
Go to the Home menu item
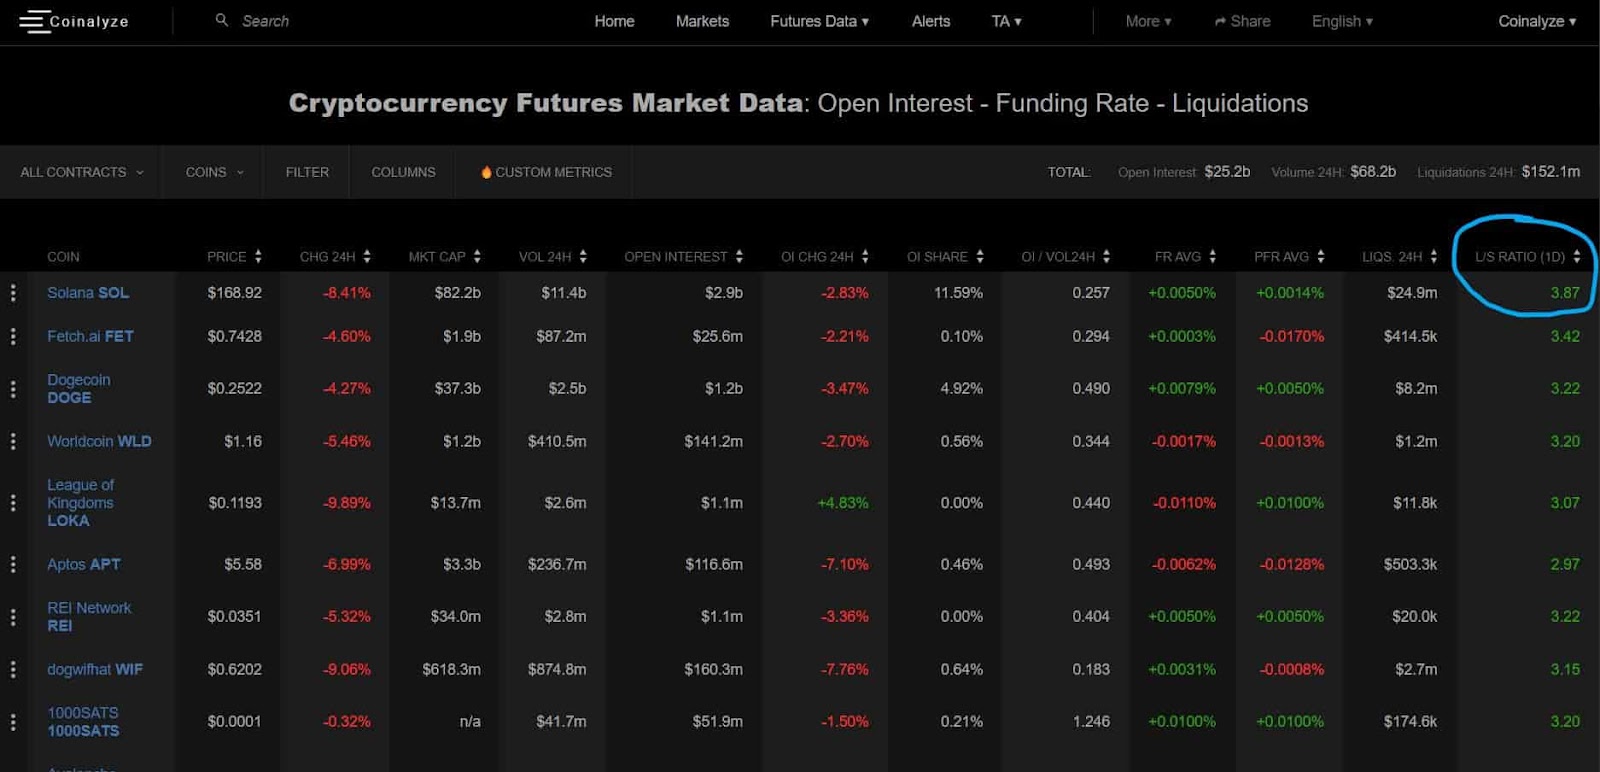click(x=614, y=21)
